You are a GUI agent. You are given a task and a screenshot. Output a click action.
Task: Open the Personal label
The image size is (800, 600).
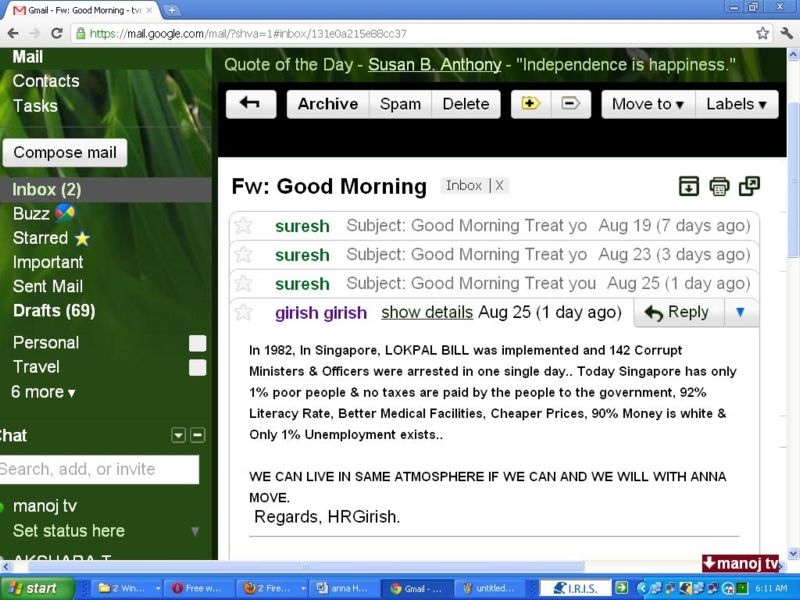pyautogui.click(x=46, y=342)
